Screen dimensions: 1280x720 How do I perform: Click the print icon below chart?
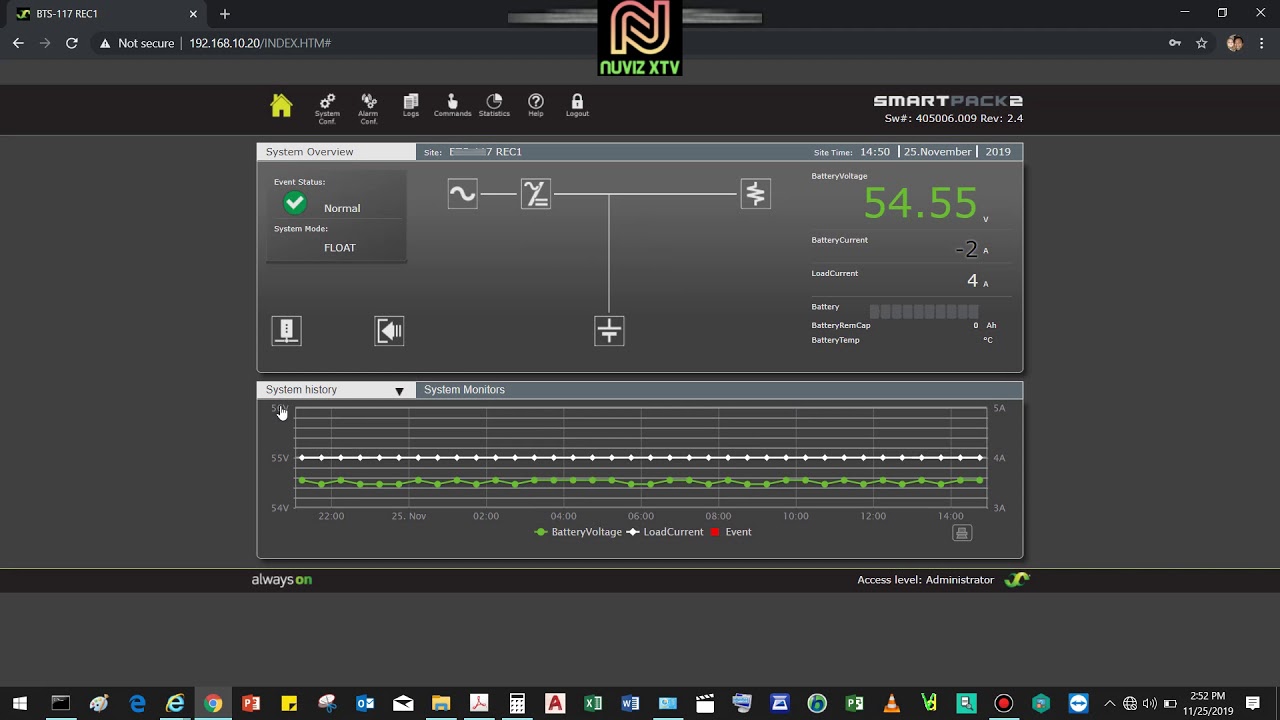coord(962,533)
